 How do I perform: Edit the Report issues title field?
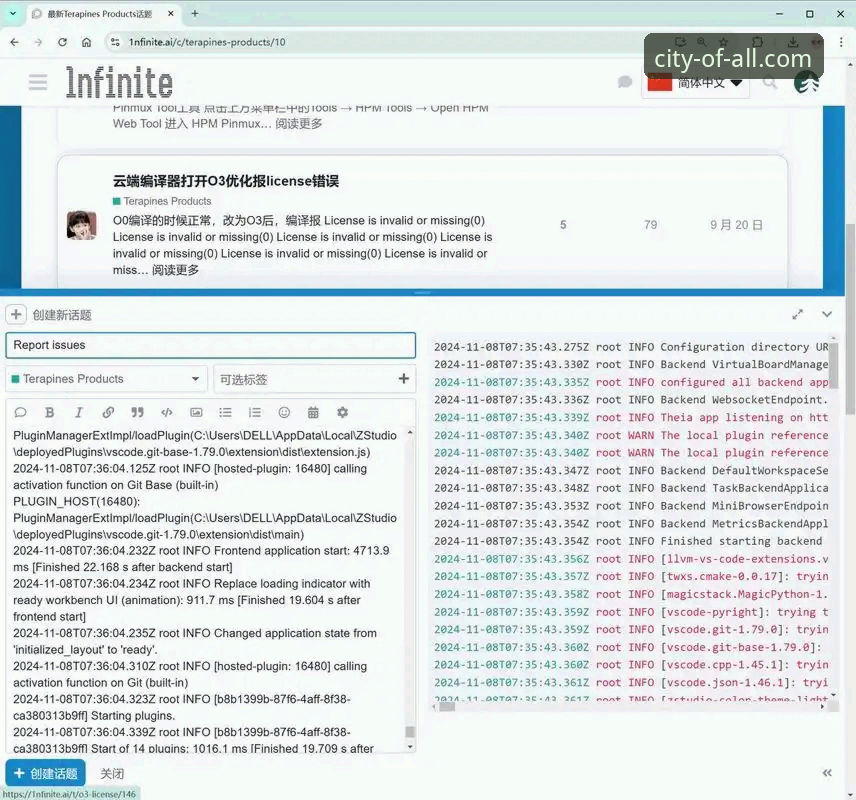[x=211, y=345]
